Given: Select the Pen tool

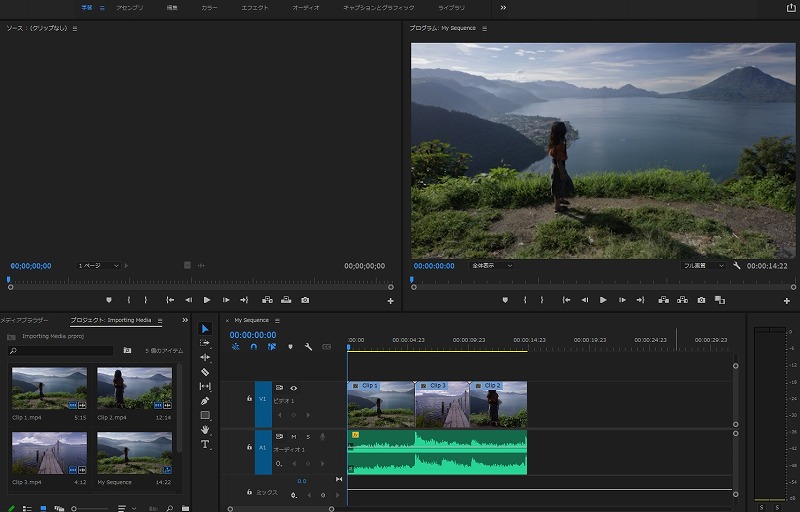Looking at the screenshot, I should tap(205, 401).
